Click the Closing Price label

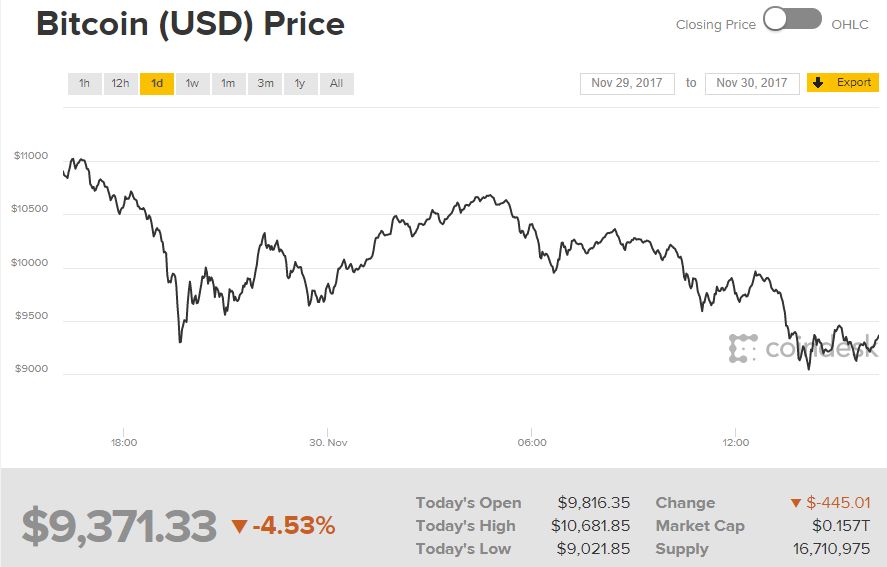coord(715,24)
